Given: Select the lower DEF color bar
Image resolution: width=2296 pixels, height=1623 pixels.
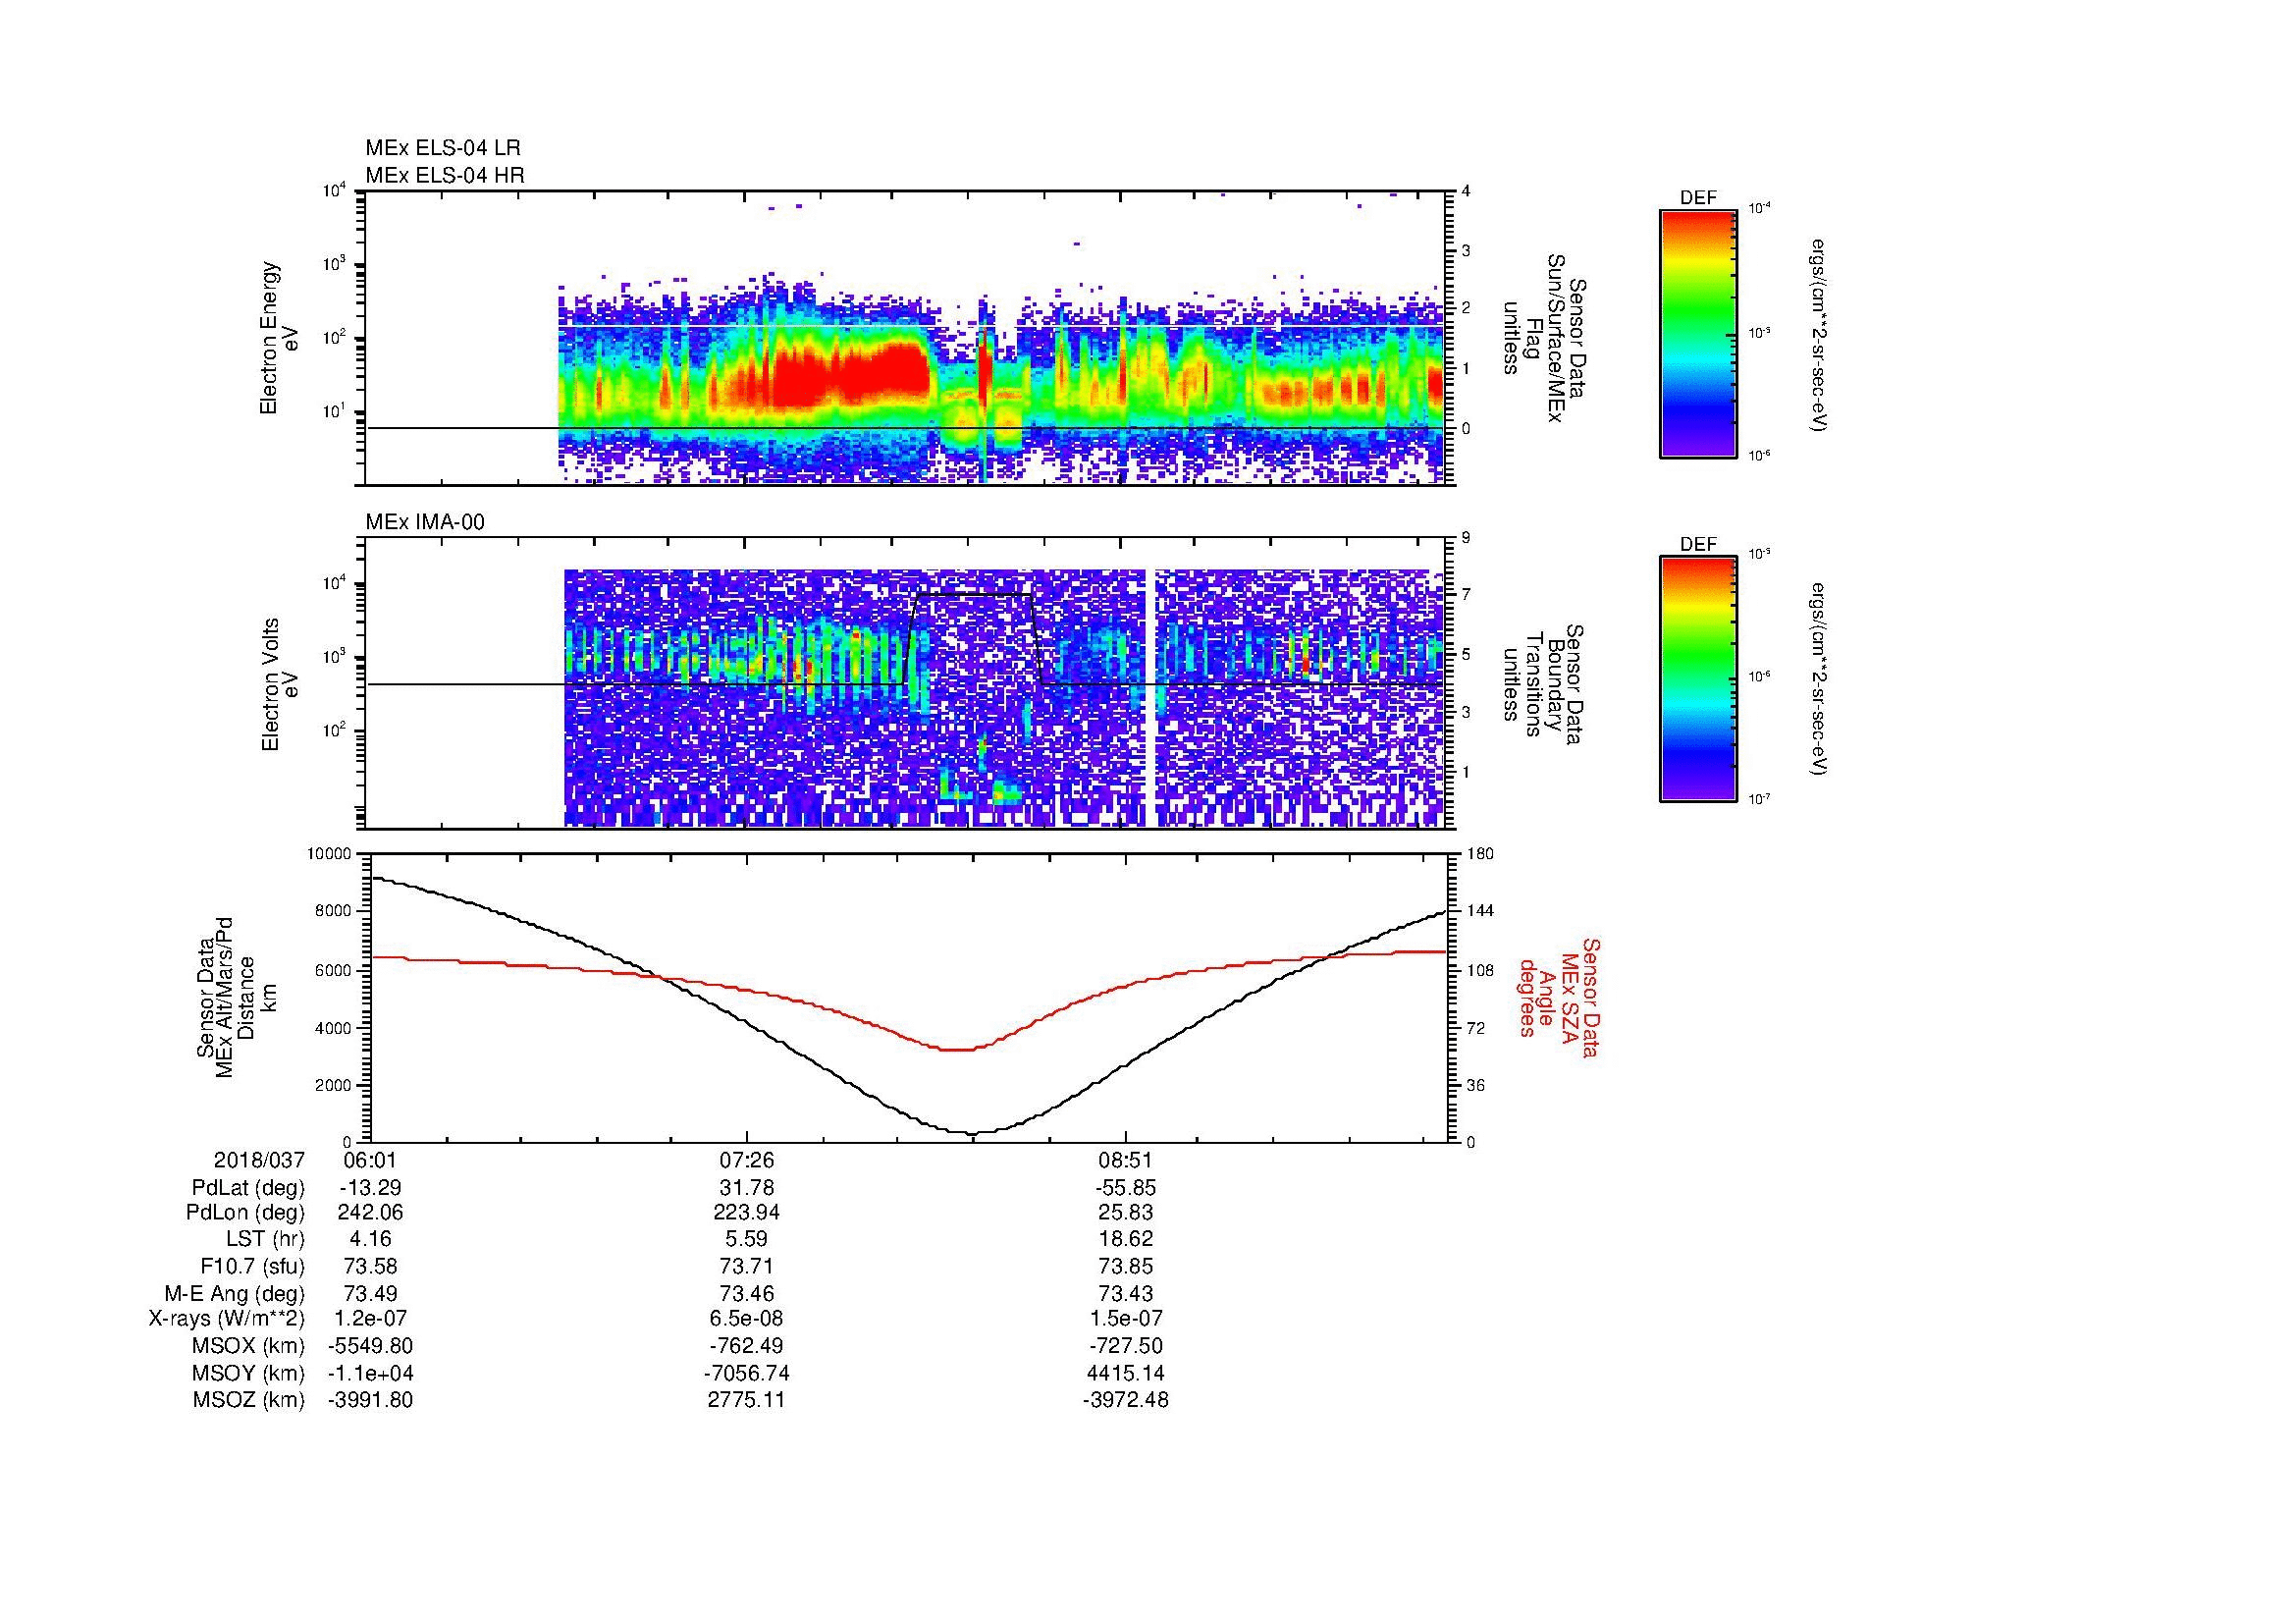Looking at the screenshot, I should pos(1698,679).
